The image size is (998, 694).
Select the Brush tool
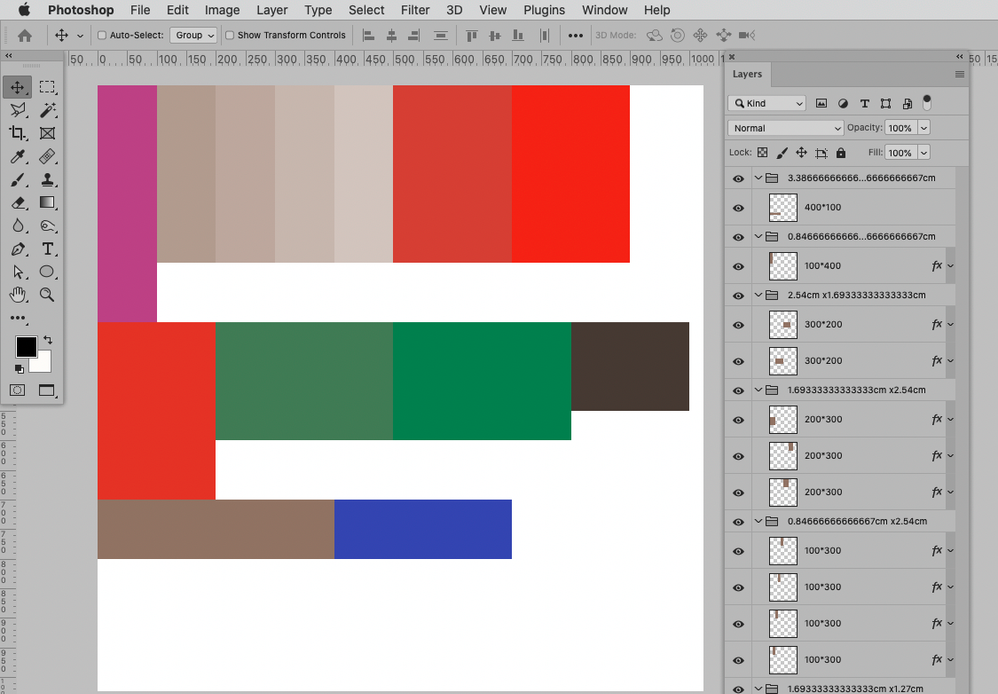coord(17,179)
